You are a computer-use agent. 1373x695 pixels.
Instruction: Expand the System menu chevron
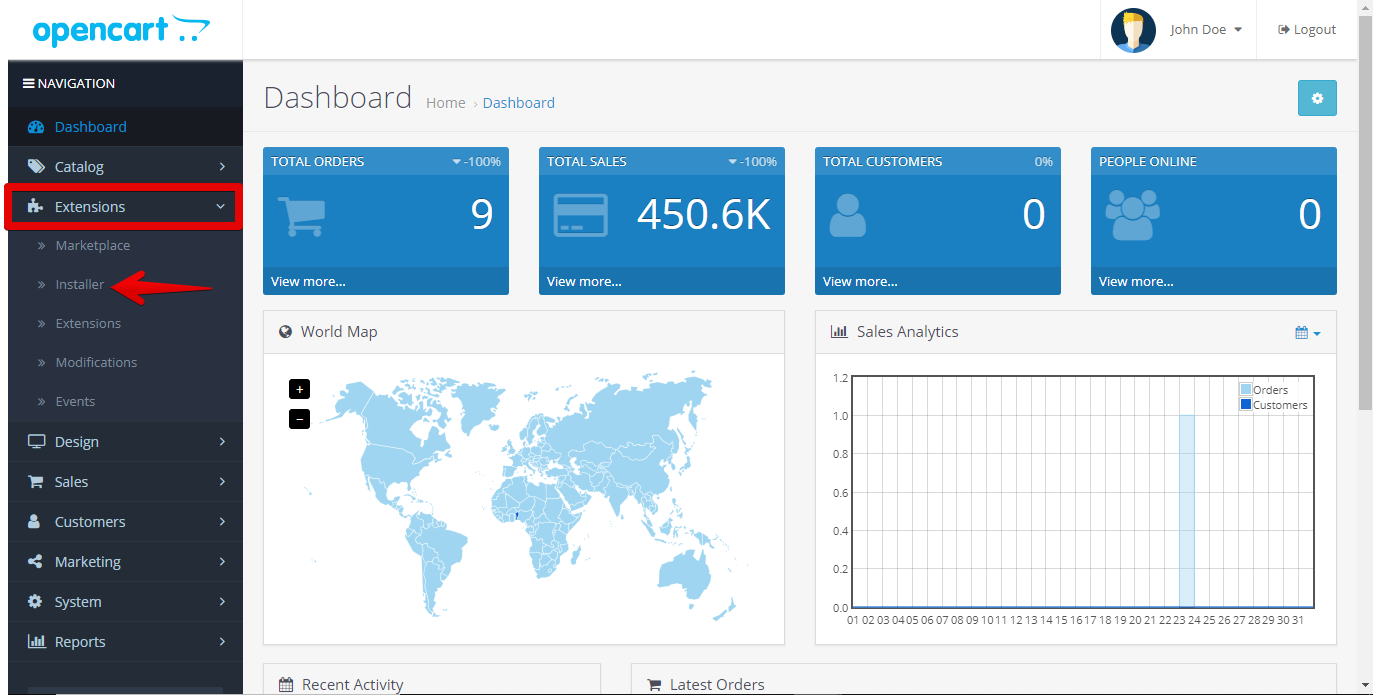[222, 602]
